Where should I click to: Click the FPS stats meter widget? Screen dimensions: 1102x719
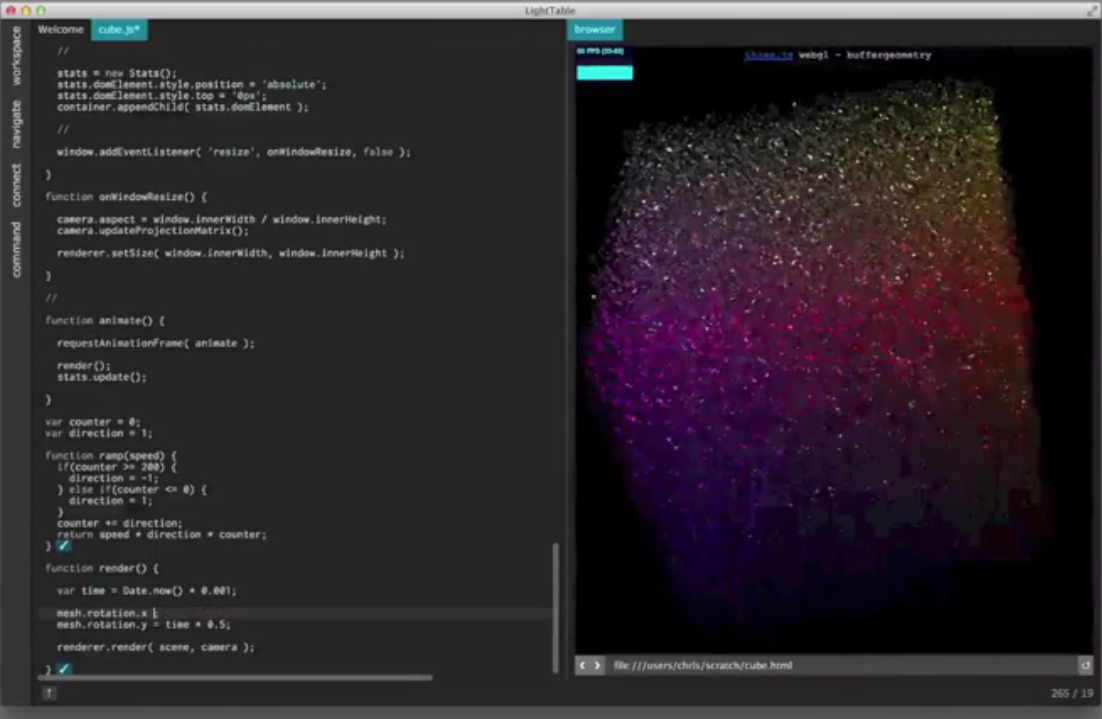tap(604, 67)
